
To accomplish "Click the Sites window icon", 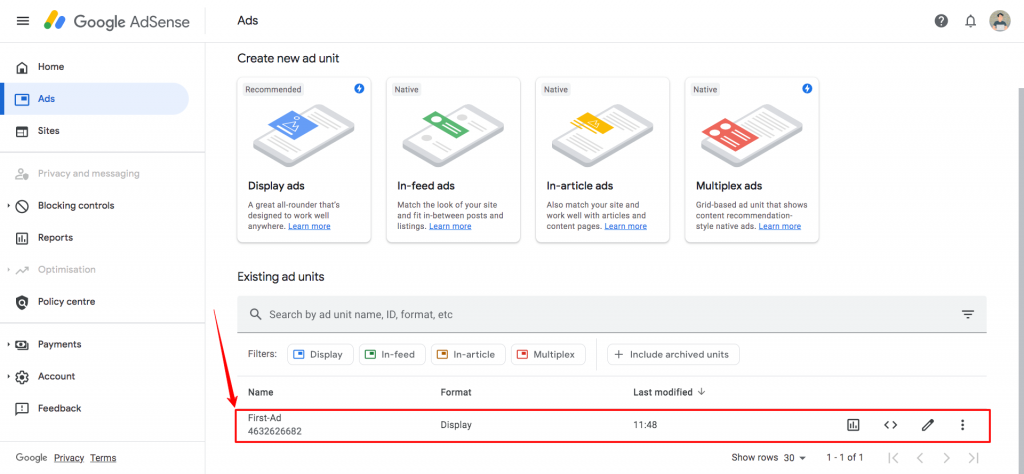I will click(x=22, y=131).
